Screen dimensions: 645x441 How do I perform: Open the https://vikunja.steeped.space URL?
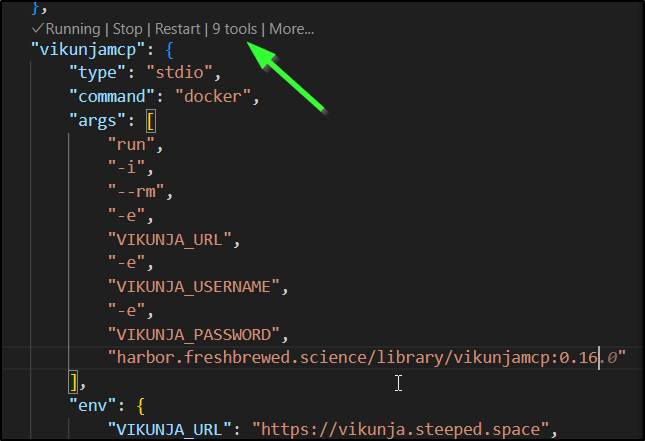(400, 429)
